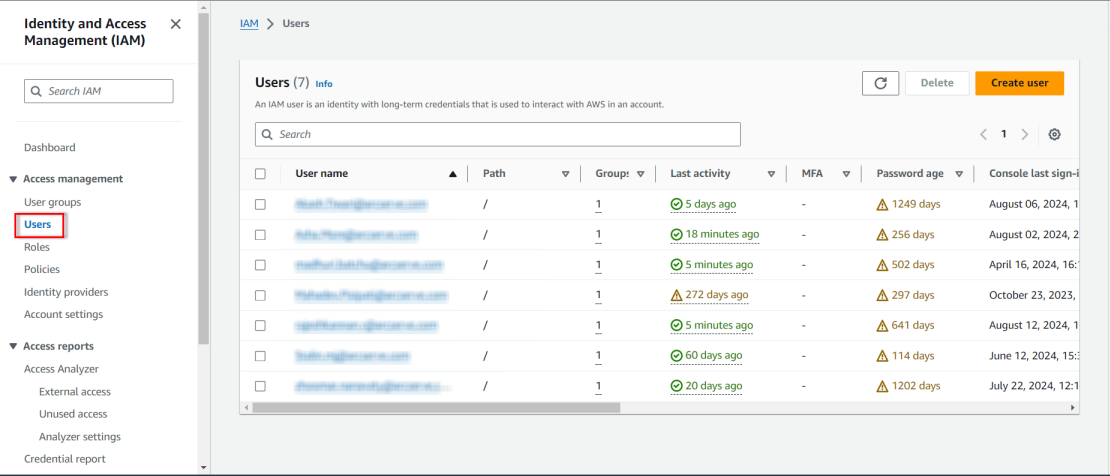Click sidebar scrollbar down arrow
This screenshot has width=1110, height=476.
click(x=204, y=467)
